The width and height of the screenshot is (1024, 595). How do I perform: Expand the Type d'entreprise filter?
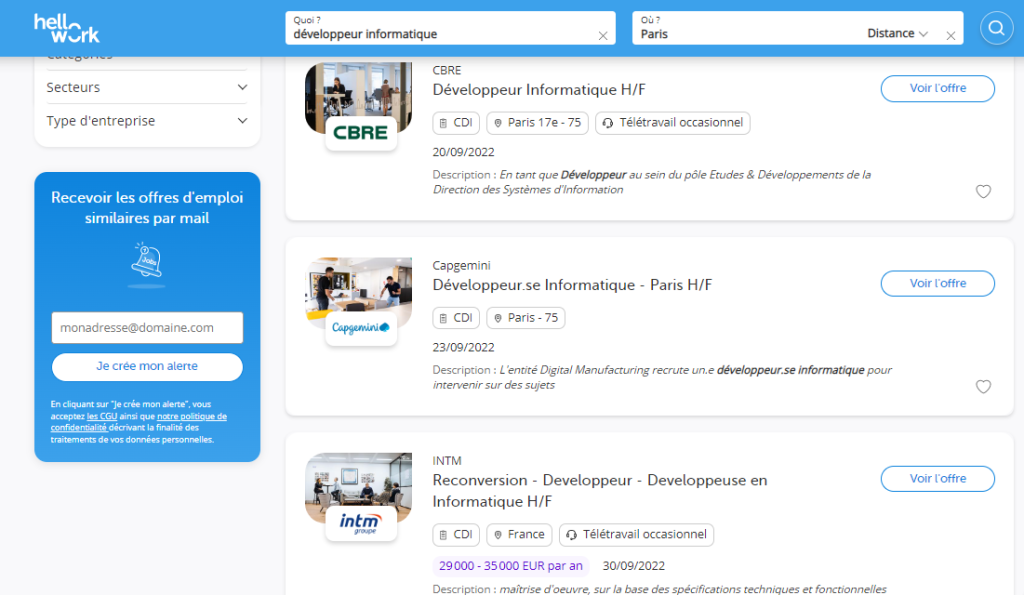(x=147, y=121)
